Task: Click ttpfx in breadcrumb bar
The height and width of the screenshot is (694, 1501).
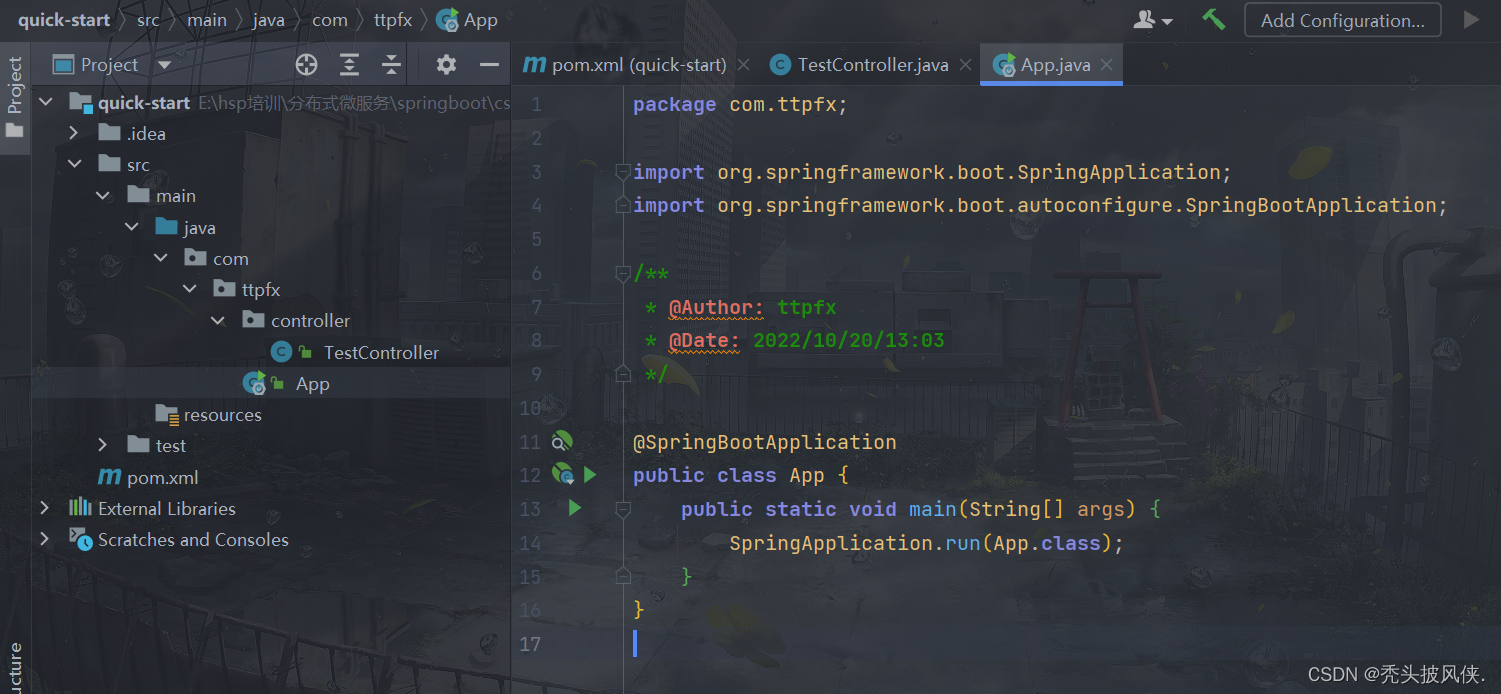Action: click(392, 20)
